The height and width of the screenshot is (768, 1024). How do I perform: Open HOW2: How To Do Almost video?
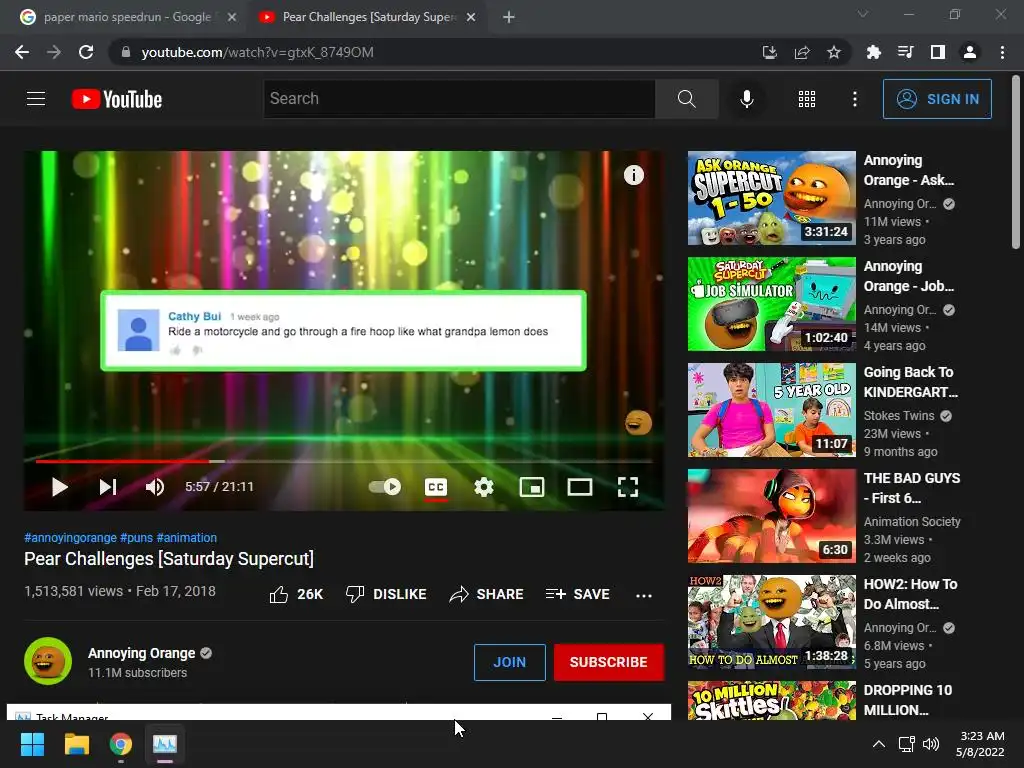(771, 621)
